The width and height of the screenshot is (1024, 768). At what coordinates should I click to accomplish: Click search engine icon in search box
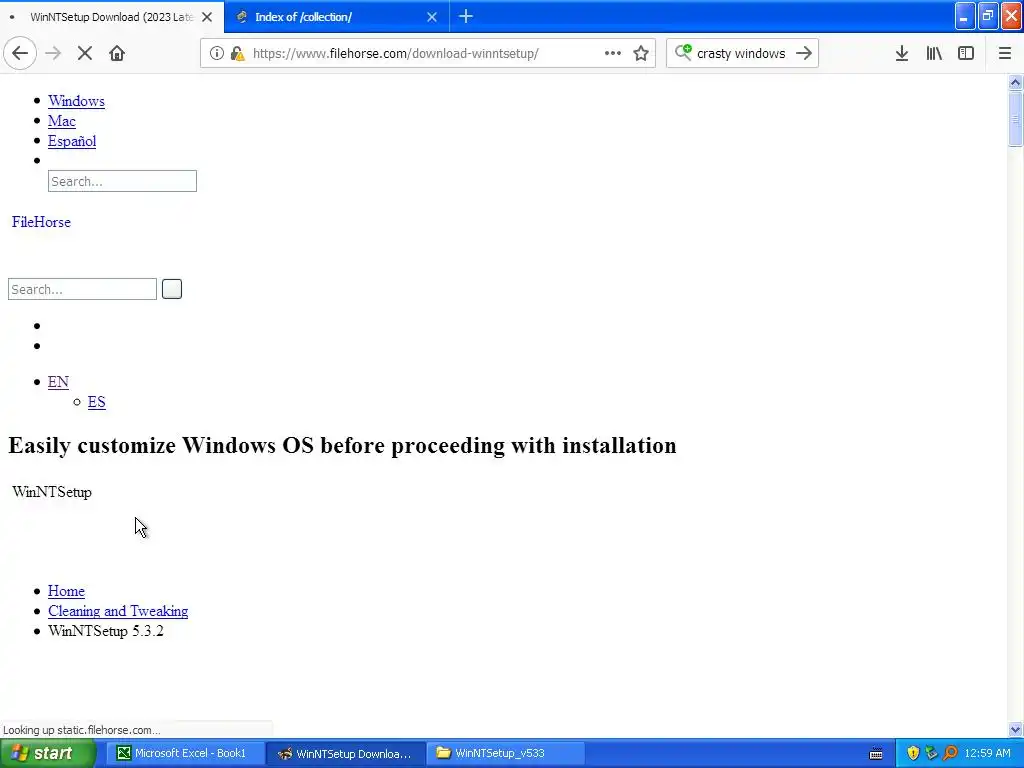(683, 52)
